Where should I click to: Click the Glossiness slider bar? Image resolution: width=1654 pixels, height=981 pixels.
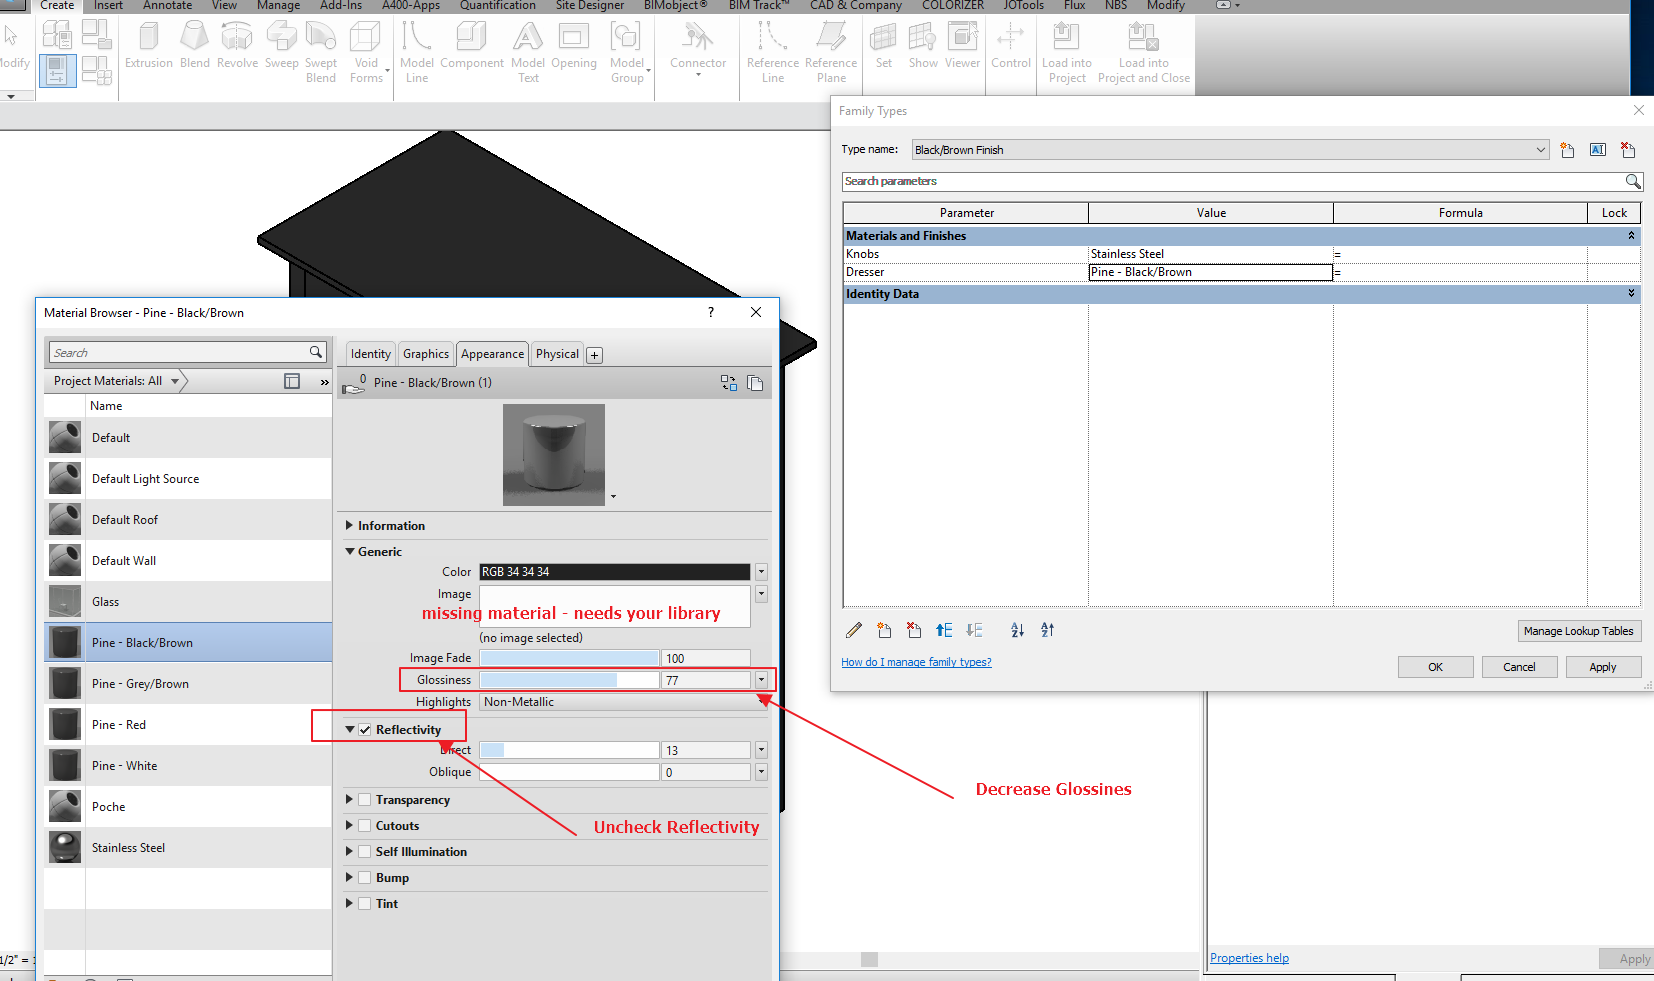569,680
